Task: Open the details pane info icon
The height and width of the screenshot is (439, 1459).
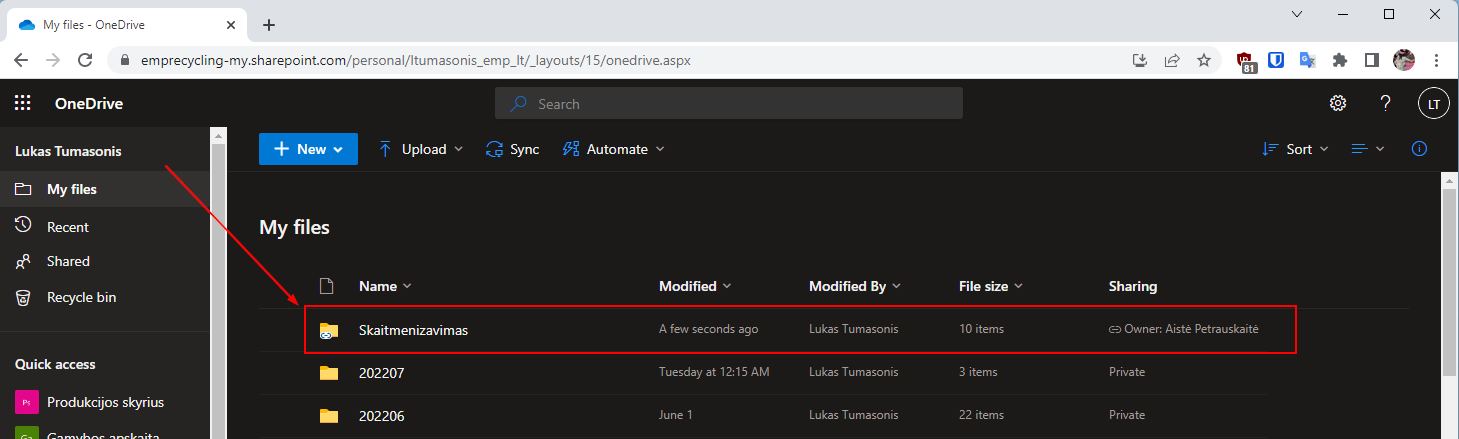Action: (x=1418, y=149)
